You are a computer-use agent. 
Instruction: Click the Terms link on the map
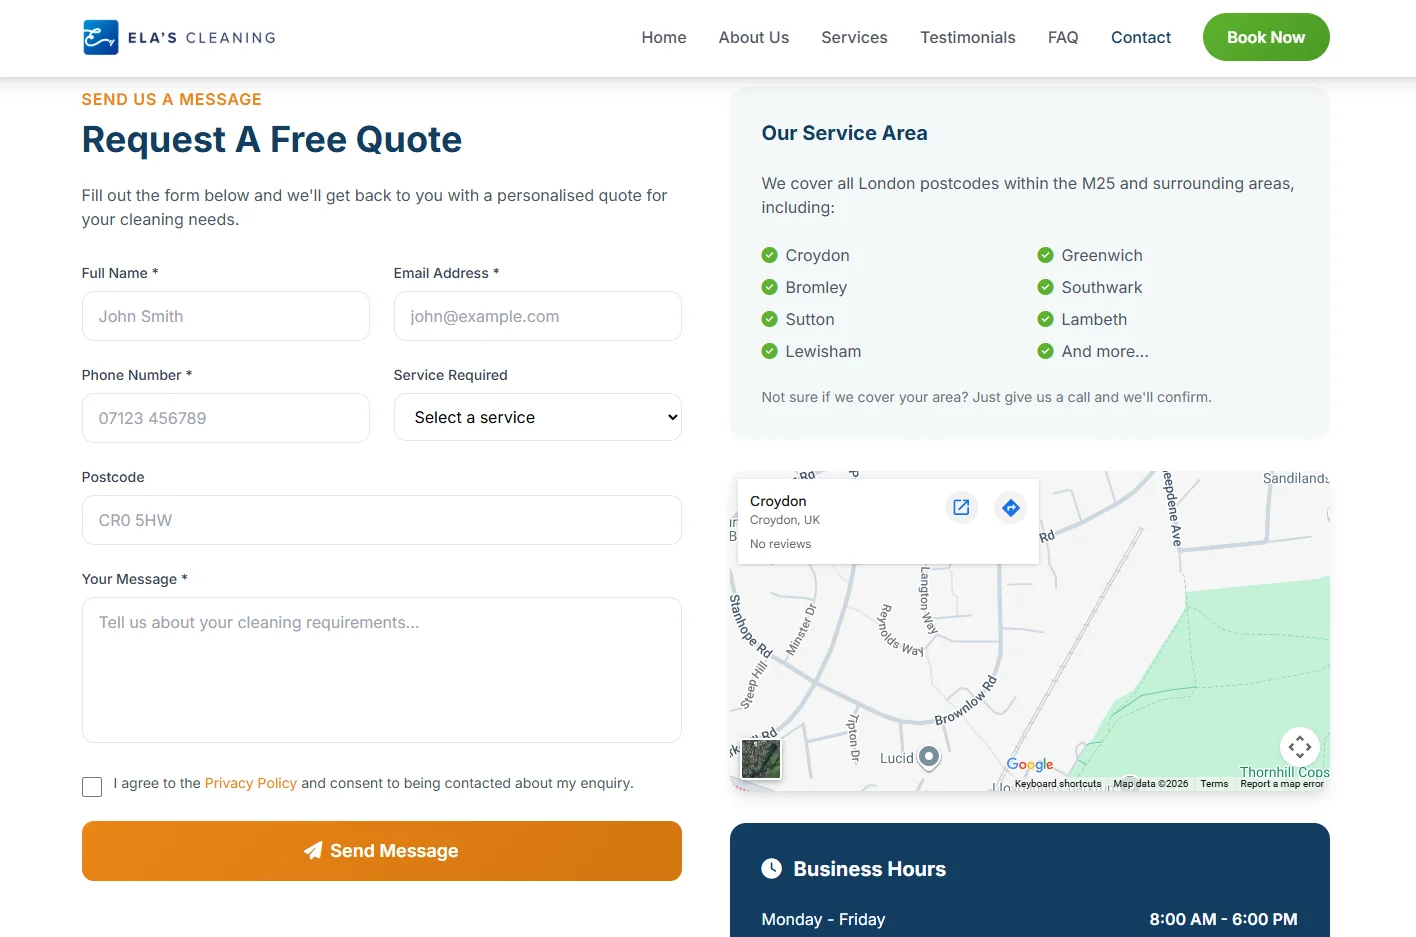pos(1213,784)
